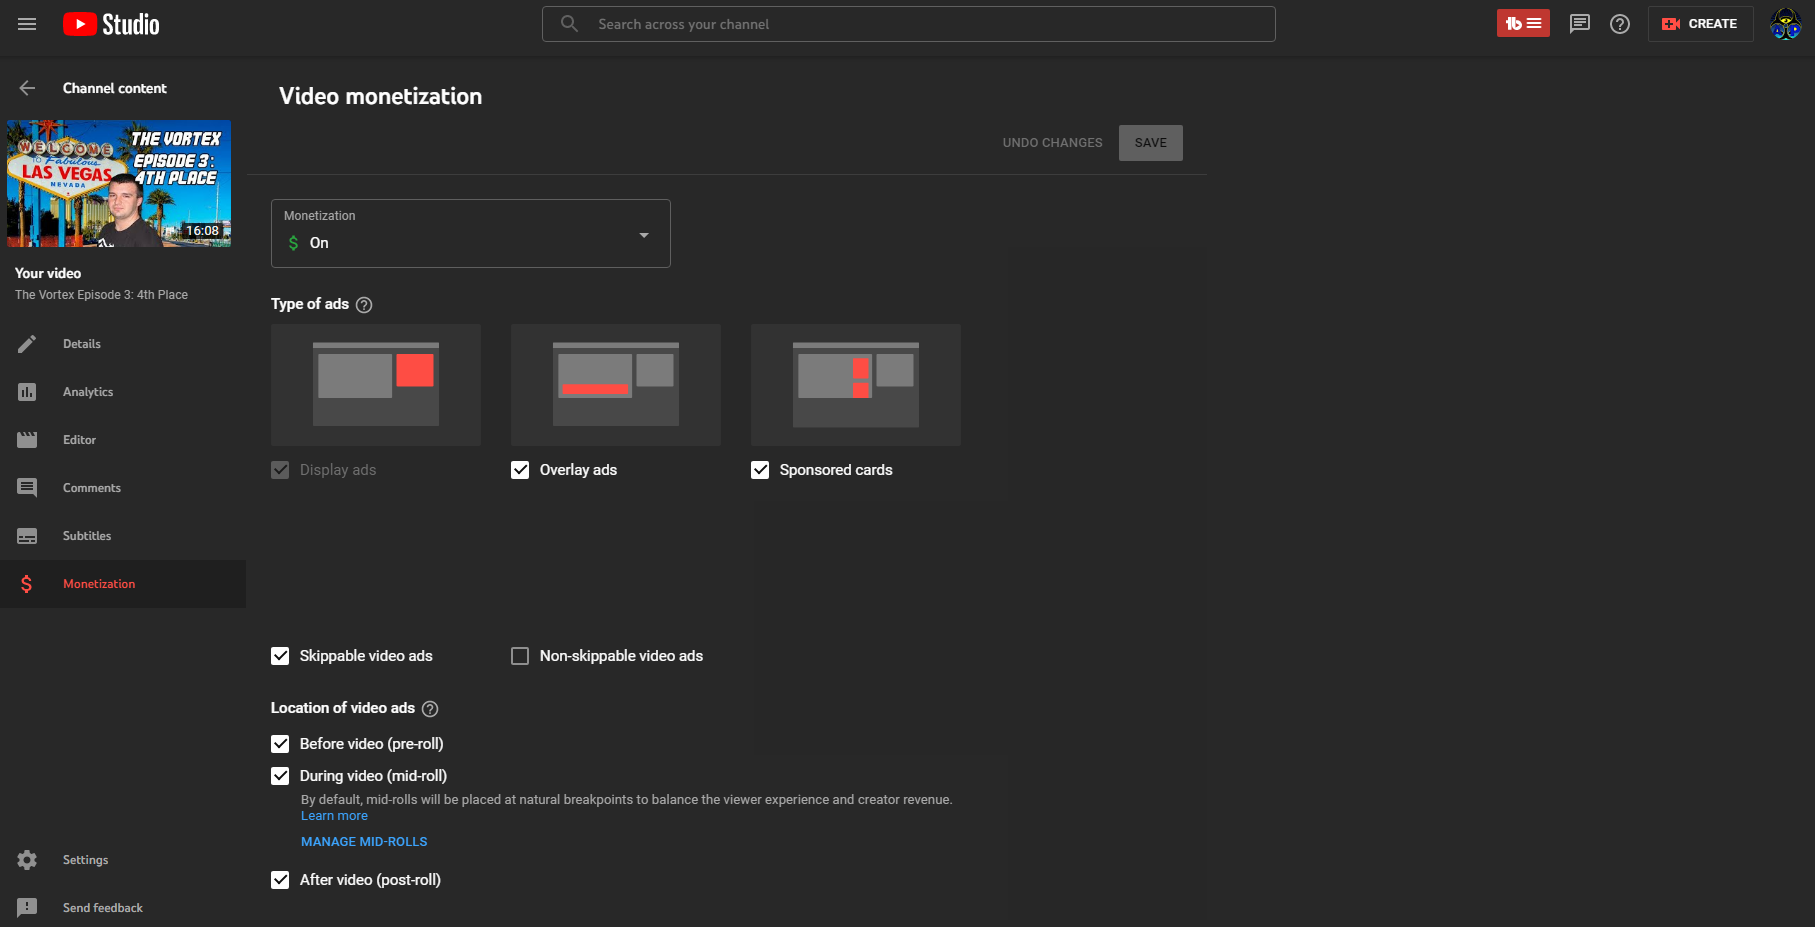1815x927 pixels.
Task: Click the Comments sidebar icon
Action: [27, 488]
